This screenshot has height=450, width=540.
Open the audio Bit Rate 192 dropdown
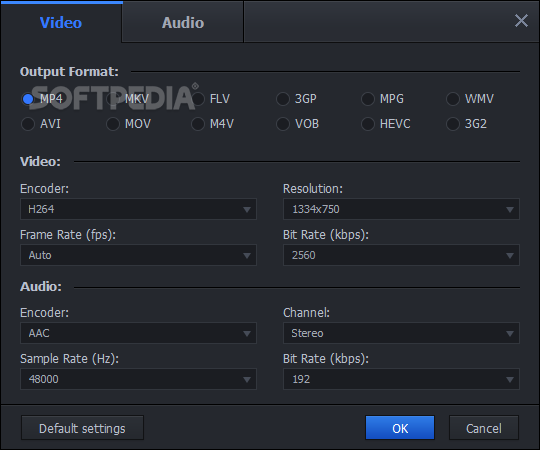point(401,379)
